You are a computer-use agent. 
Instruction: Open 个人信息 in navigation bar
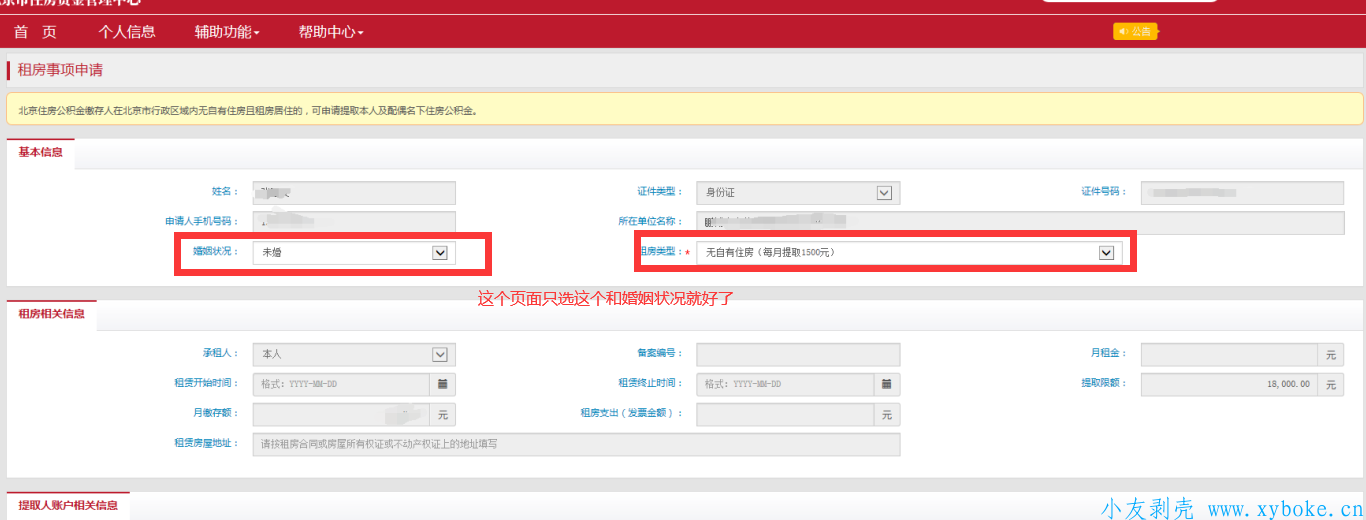click(127, 32)
